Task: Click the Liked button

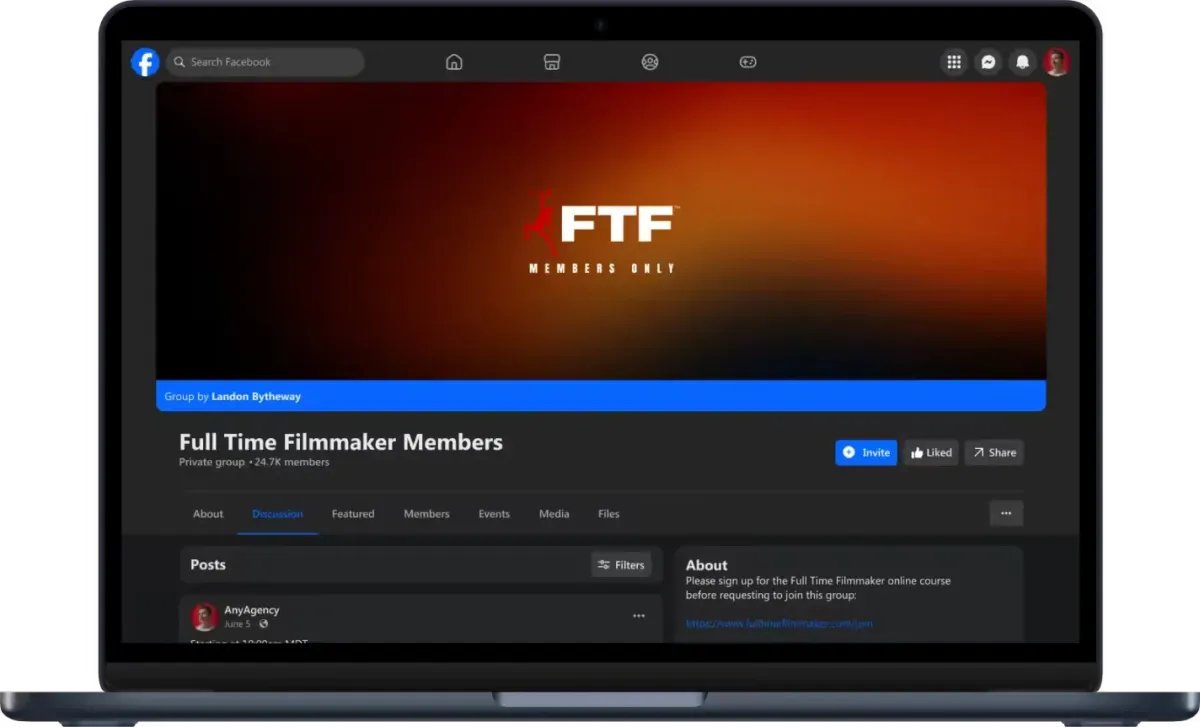Action: (x=931, y=453)
